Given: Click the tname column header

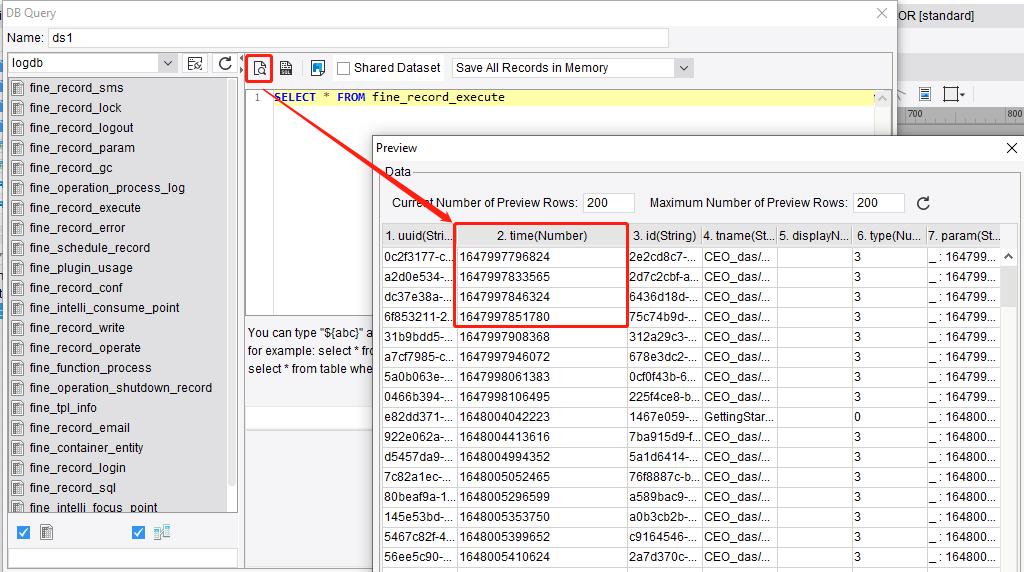Looking at the screenshot, I should [x=739, y=236].
